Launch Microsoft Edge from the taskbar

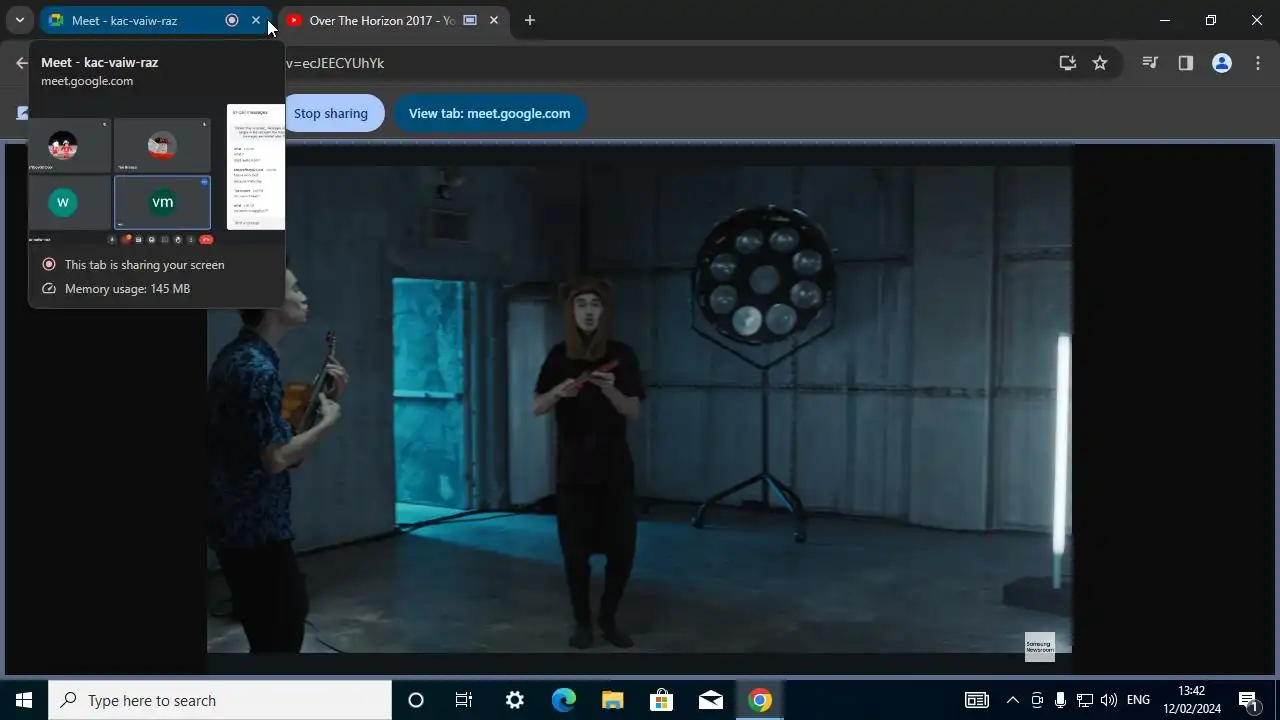(564, 700)
